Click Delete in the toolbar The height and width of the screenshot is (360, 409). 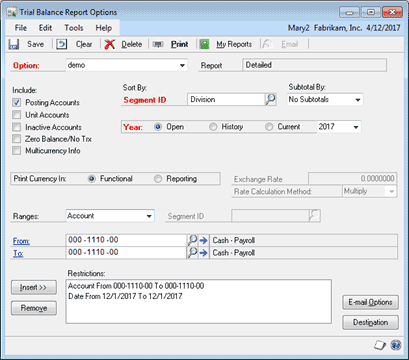pos(131,44)
